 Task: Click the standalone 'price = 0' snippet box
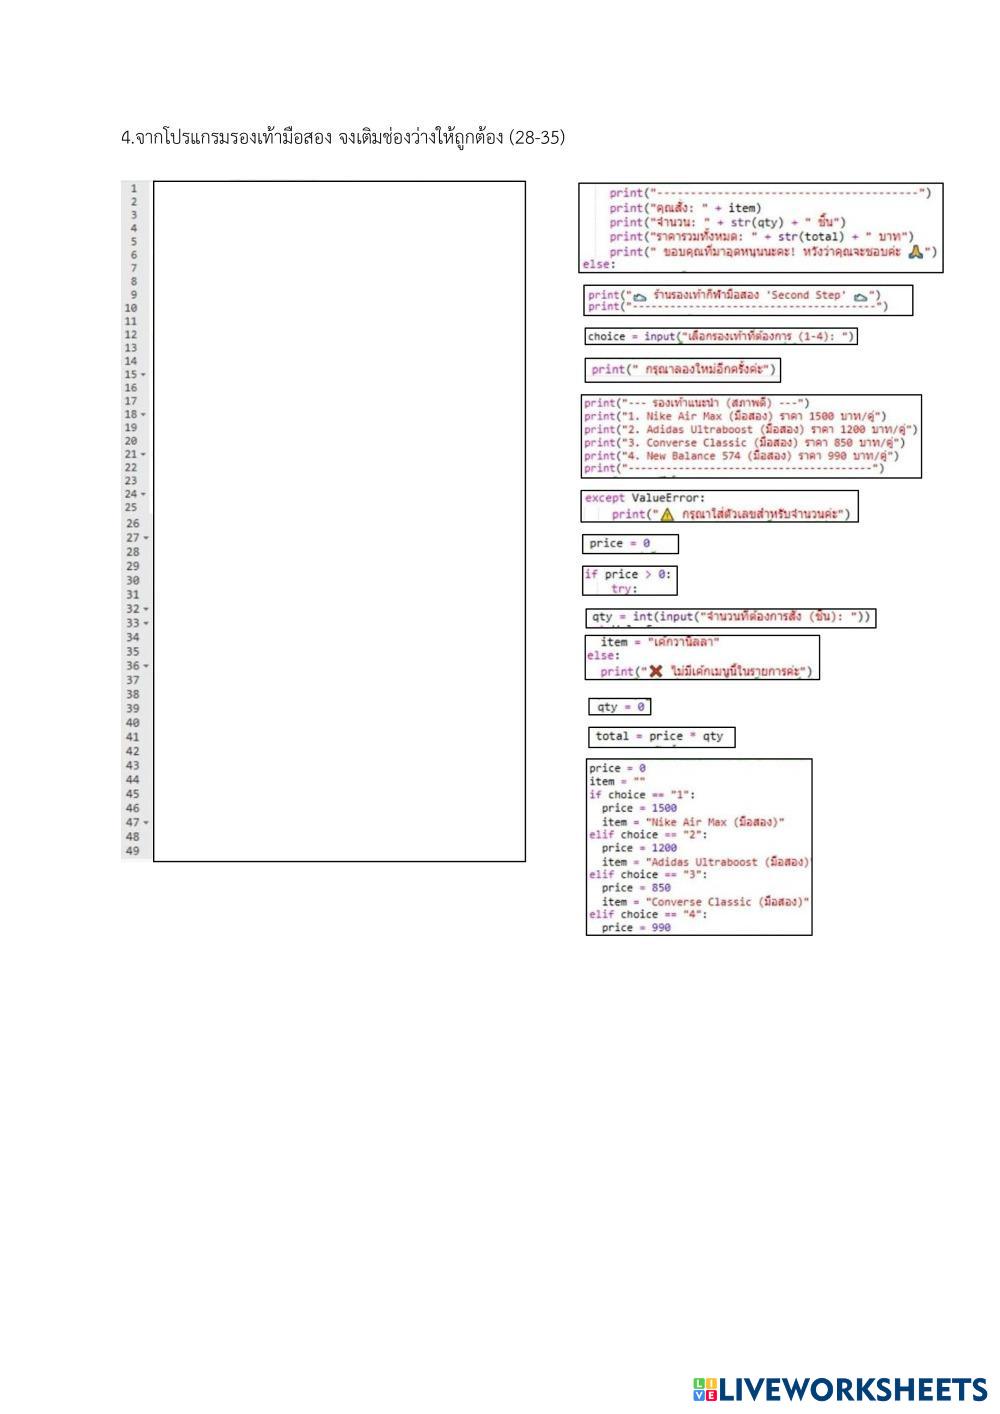click(x=630, y=544)
